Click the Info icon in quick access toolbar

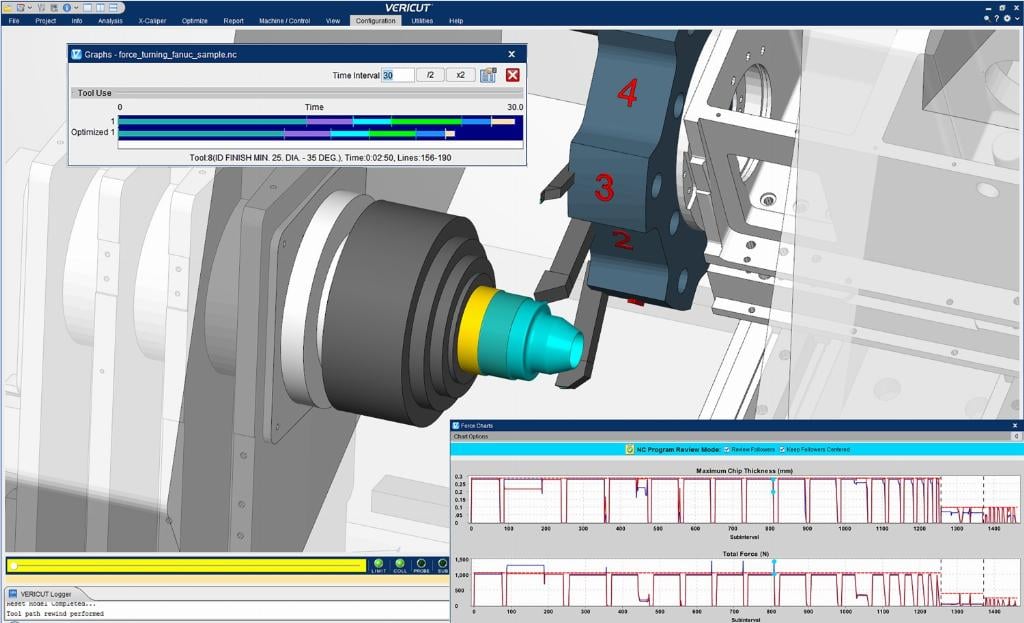click(x=66, y=6)
